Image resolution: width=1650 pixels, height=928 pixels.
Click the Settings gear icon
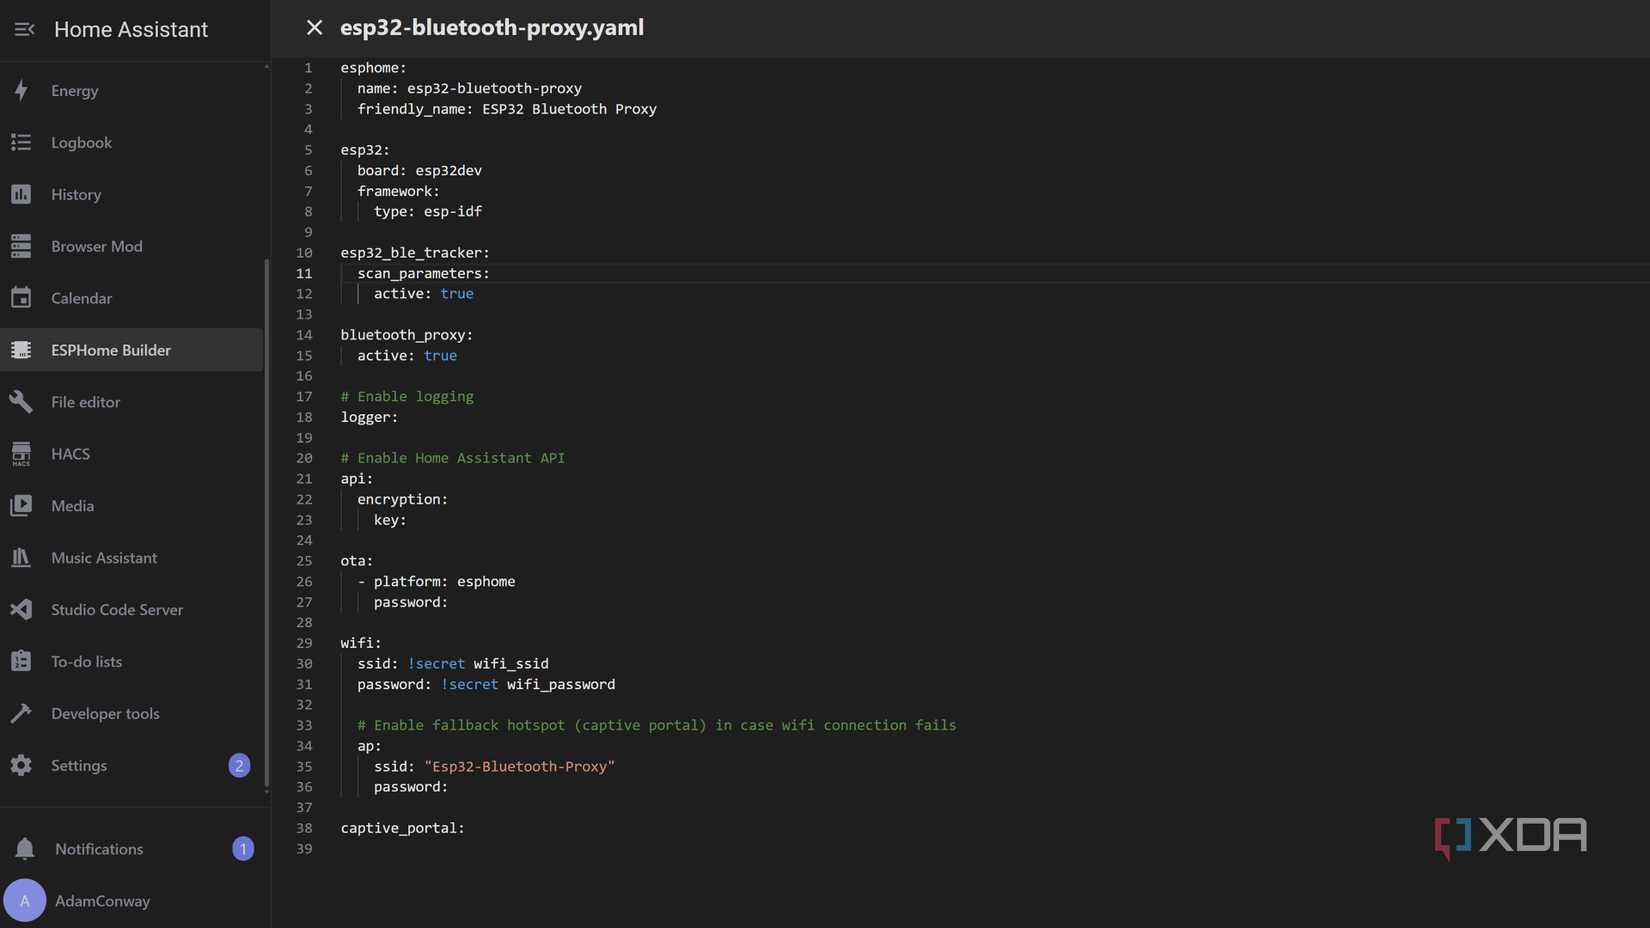pos(21,765)
